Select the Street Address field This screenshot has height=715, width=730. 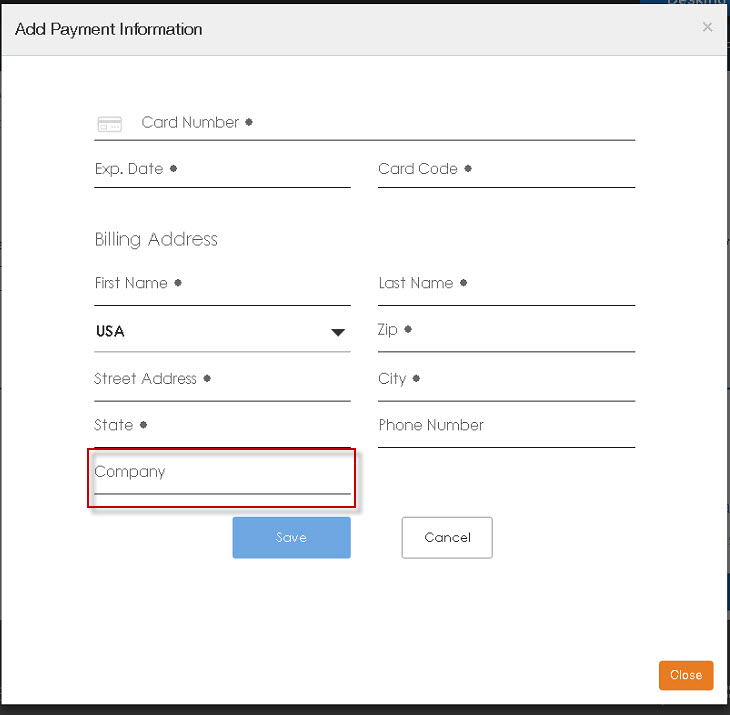click(222, 380)
